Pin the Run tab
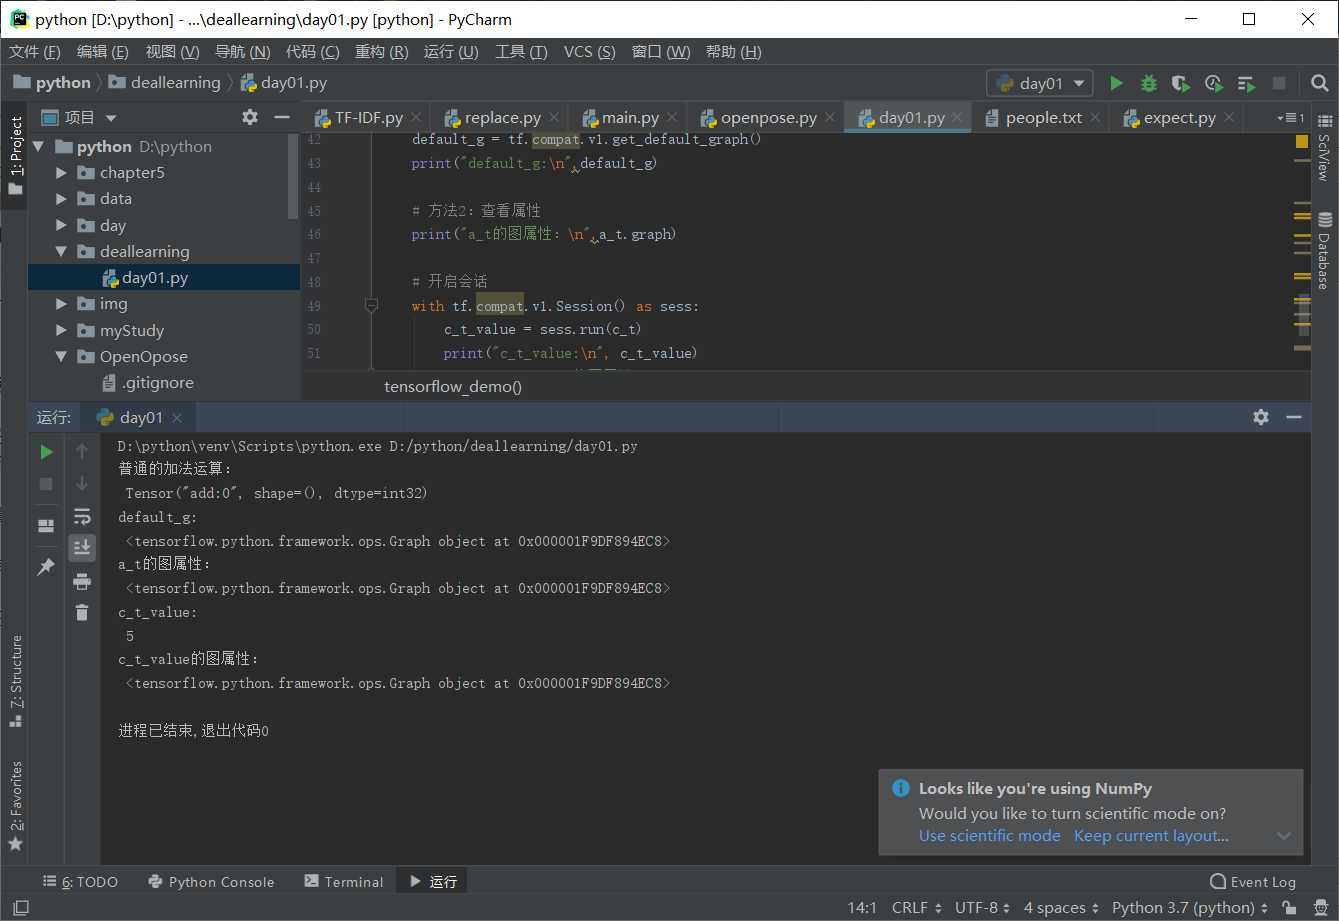The image size is (1339, 921). tap(46, 567)
